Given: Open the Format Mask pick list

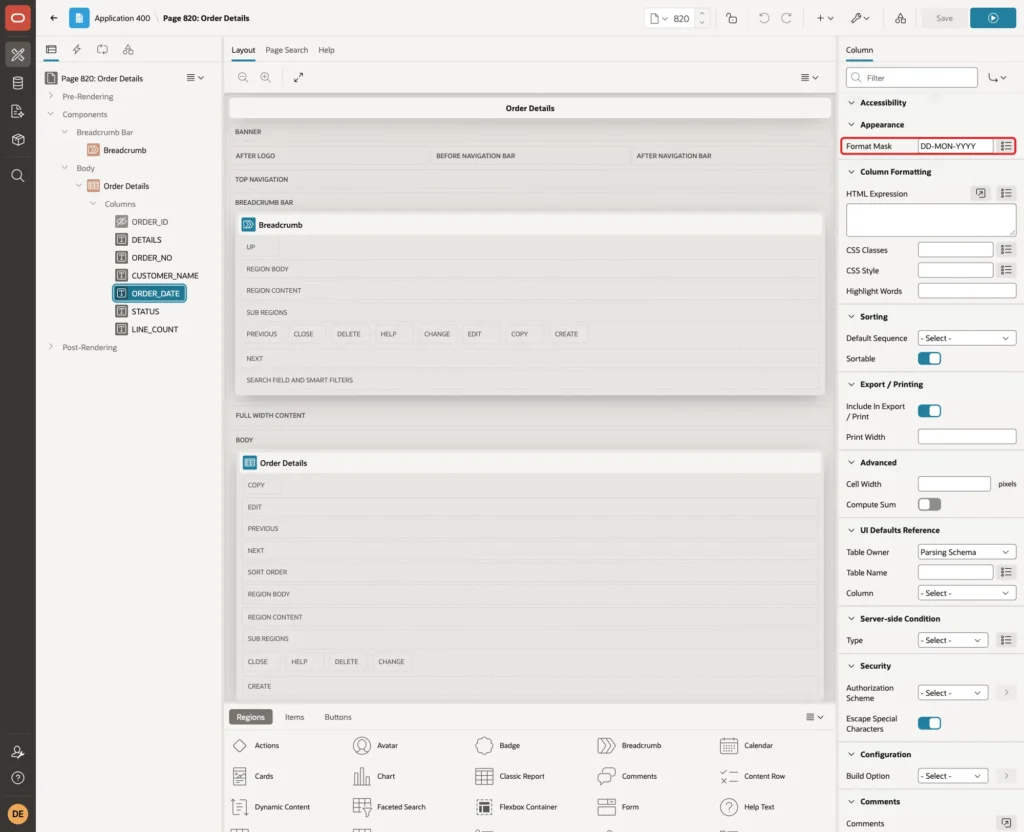Looking at the screenshot, I should 1006,146.
